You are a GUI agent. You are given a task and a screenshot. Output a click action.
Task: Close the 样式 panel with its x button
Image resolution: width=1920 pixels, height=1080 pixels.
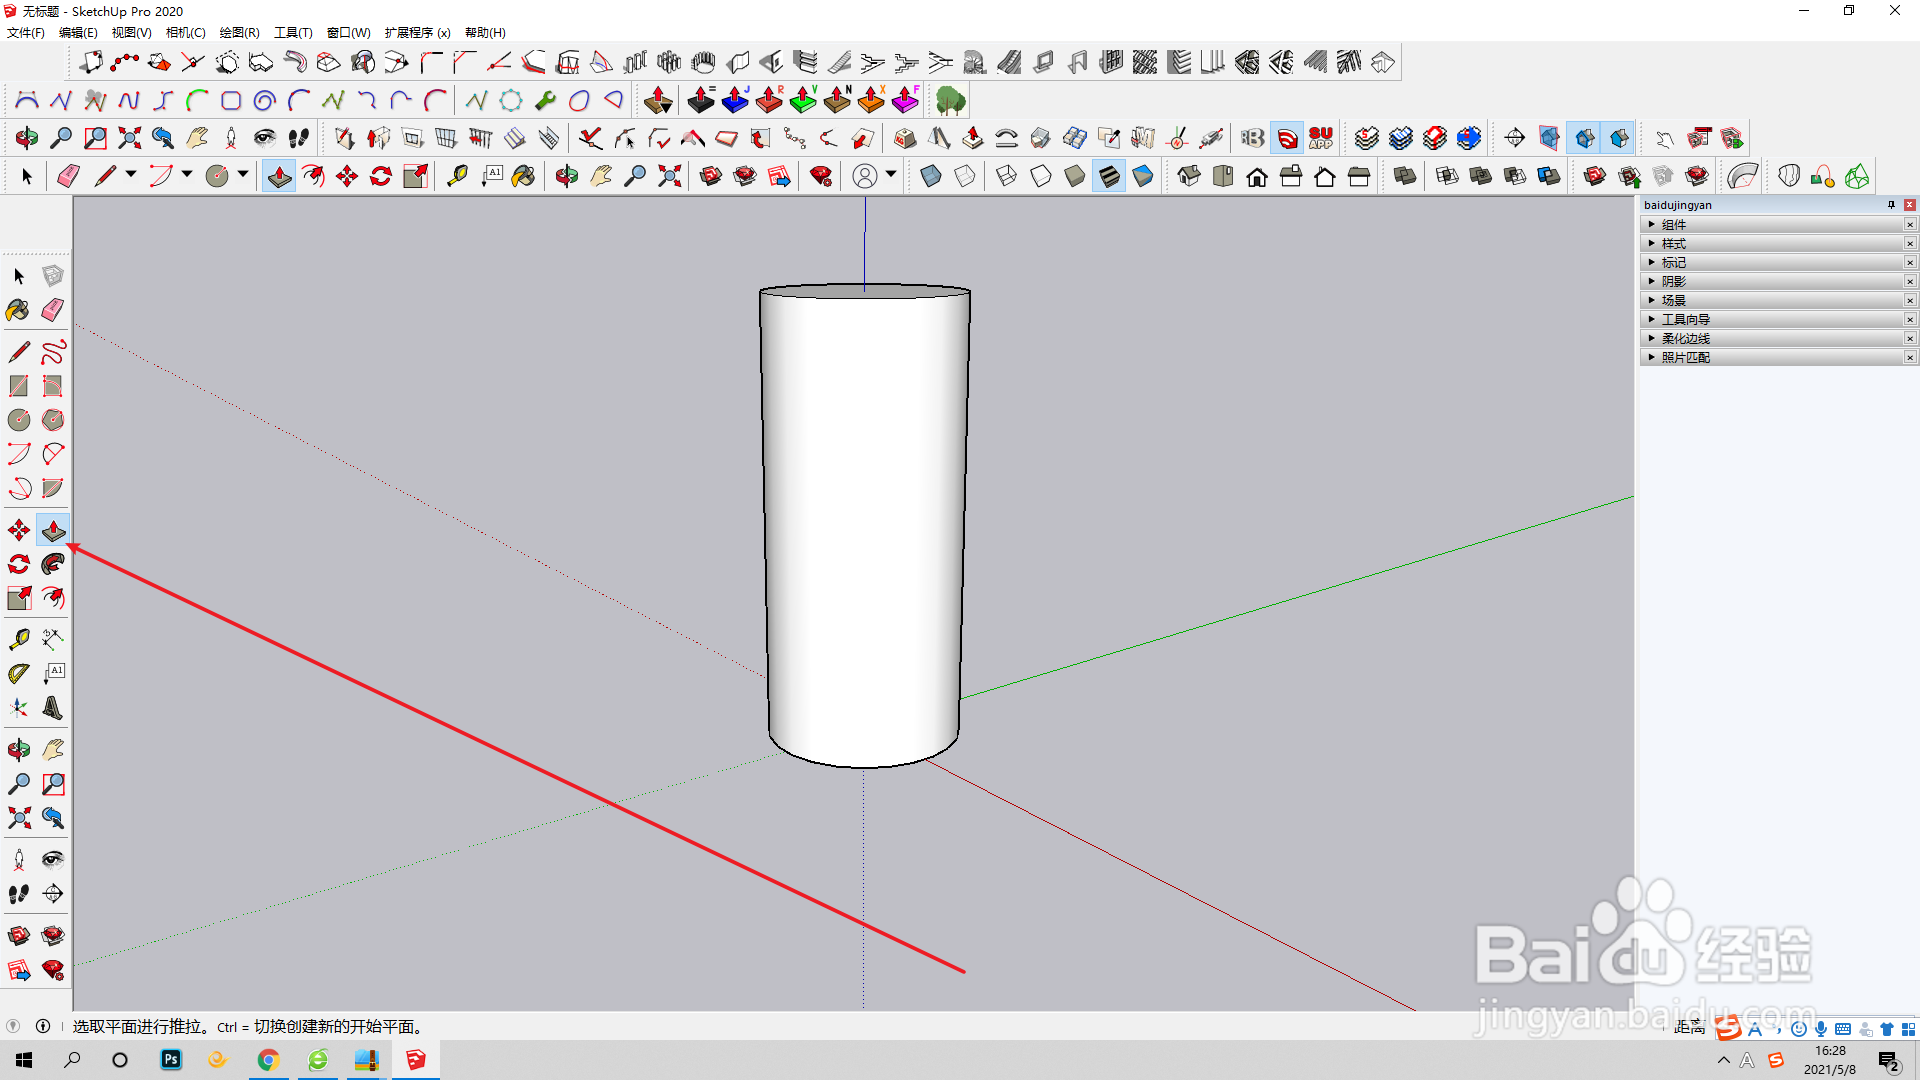[1909, 244]
